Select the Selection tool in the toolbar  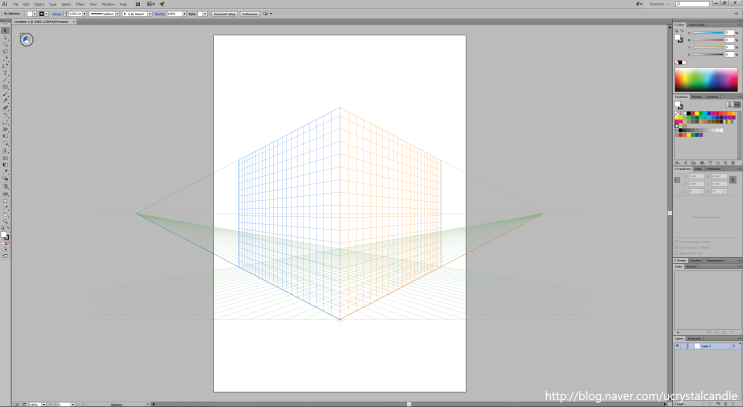pos(5,31)
